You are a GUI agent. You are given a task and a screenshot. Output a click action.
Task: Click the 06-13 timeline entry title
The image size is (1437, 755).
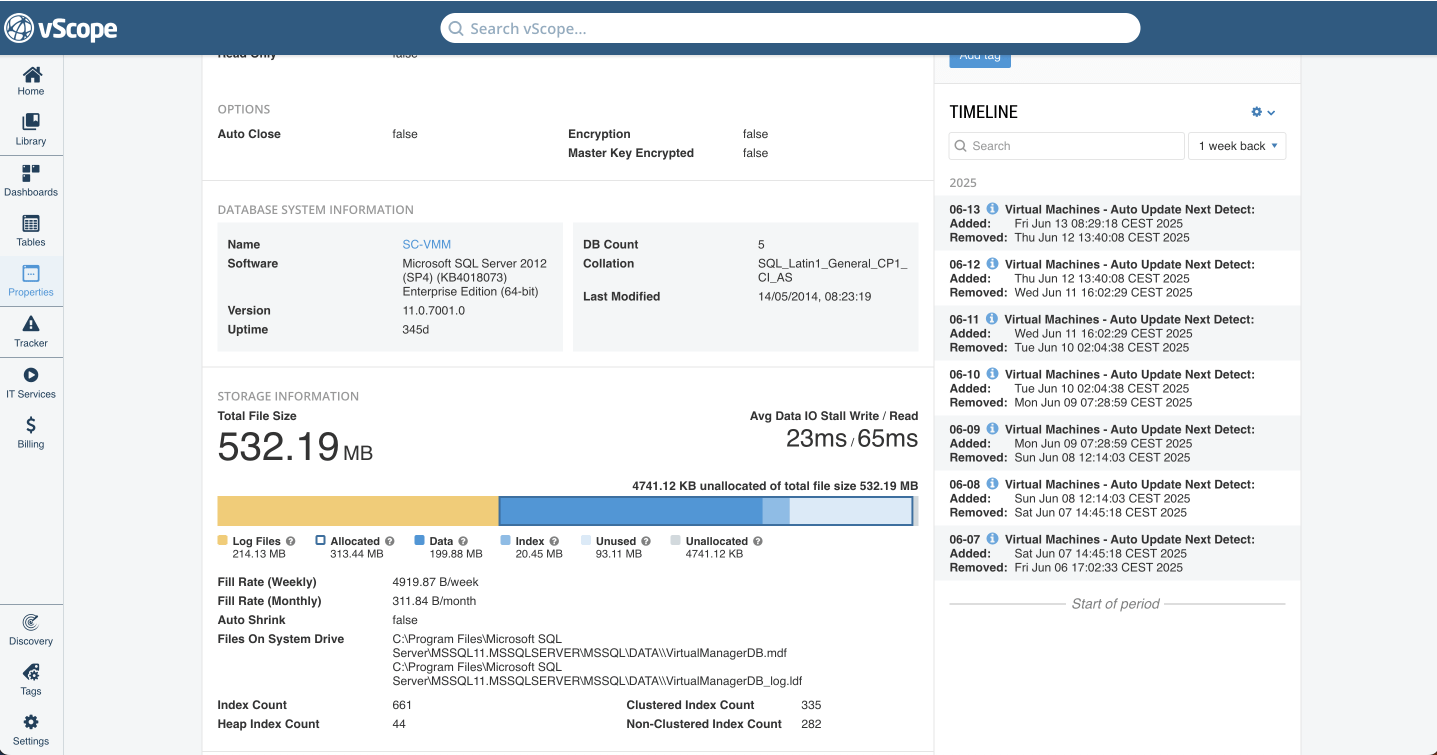(x=1129, y=209)
